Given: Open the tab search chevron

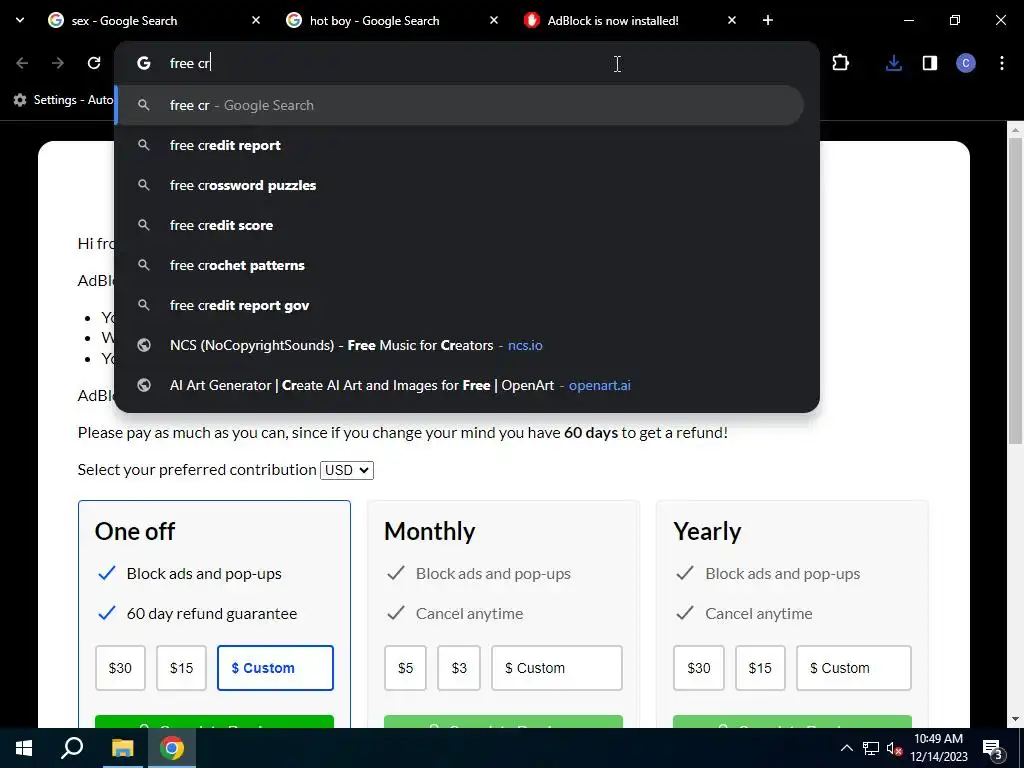Looking at the screenshot, I should tap(20, 20).
